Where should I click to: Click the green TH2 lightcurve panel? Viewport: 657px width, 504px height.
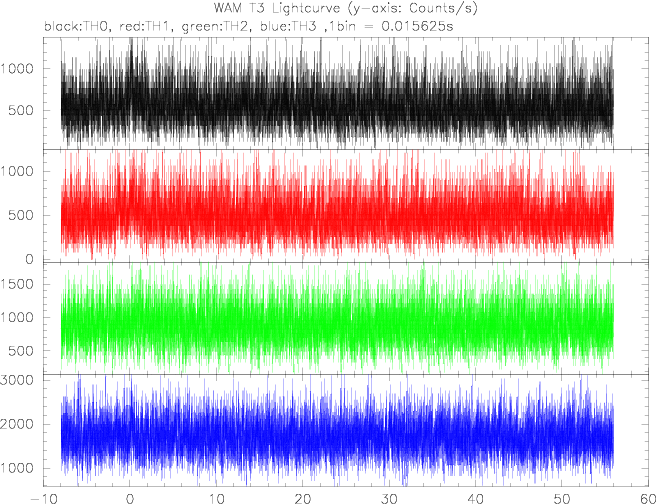point(346,318)
